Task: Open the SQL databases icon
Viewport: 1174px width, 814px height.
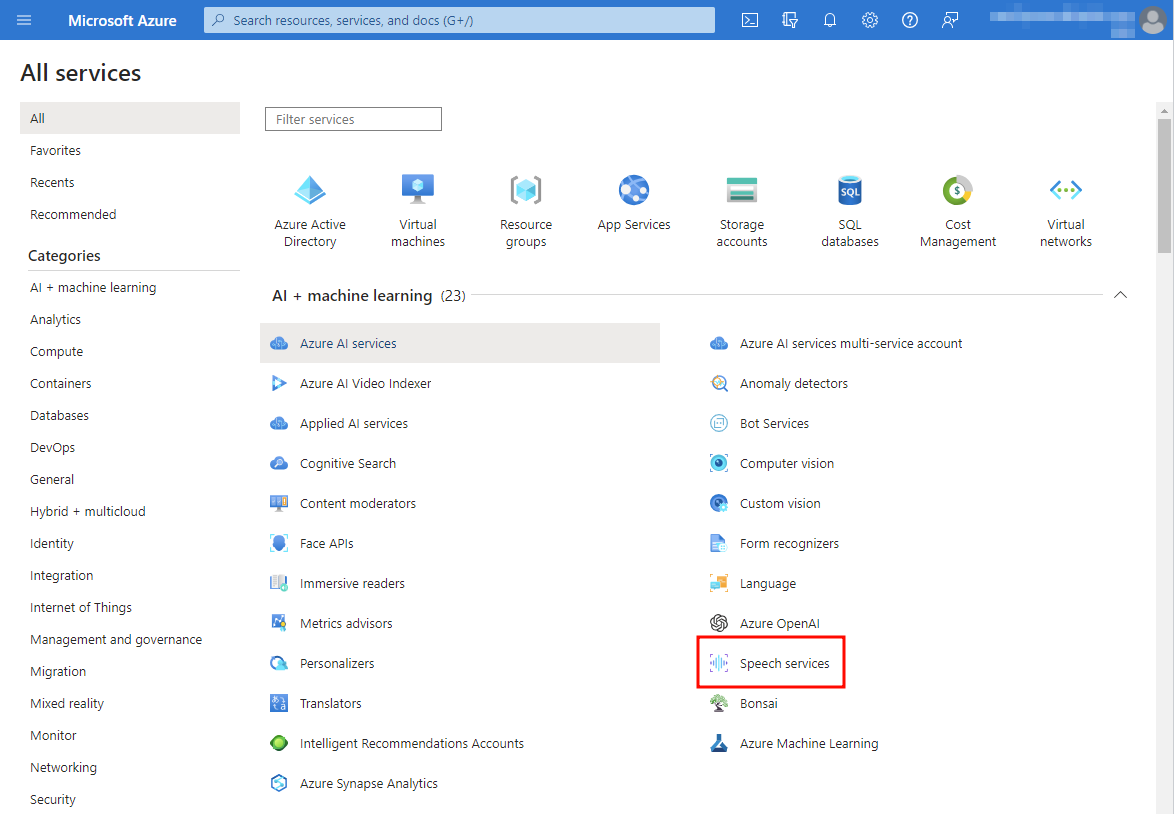Action: click(x=850, y=189)
